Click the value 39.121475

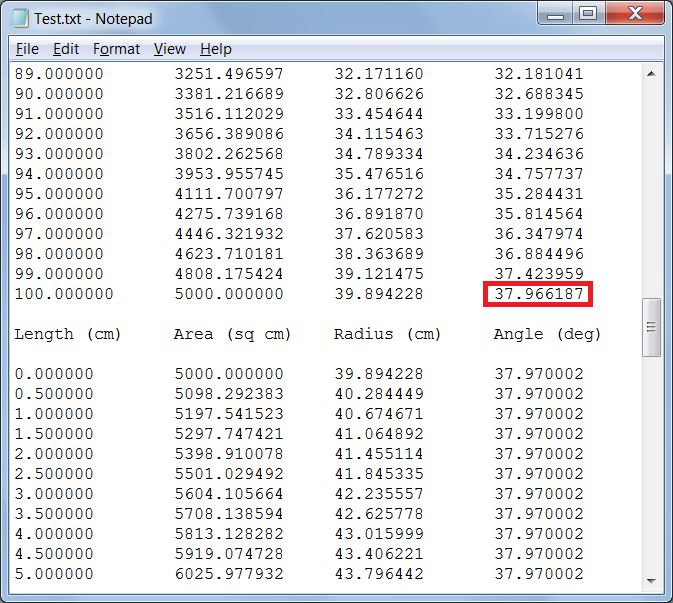pyautogui.click(x=379, y=274)
